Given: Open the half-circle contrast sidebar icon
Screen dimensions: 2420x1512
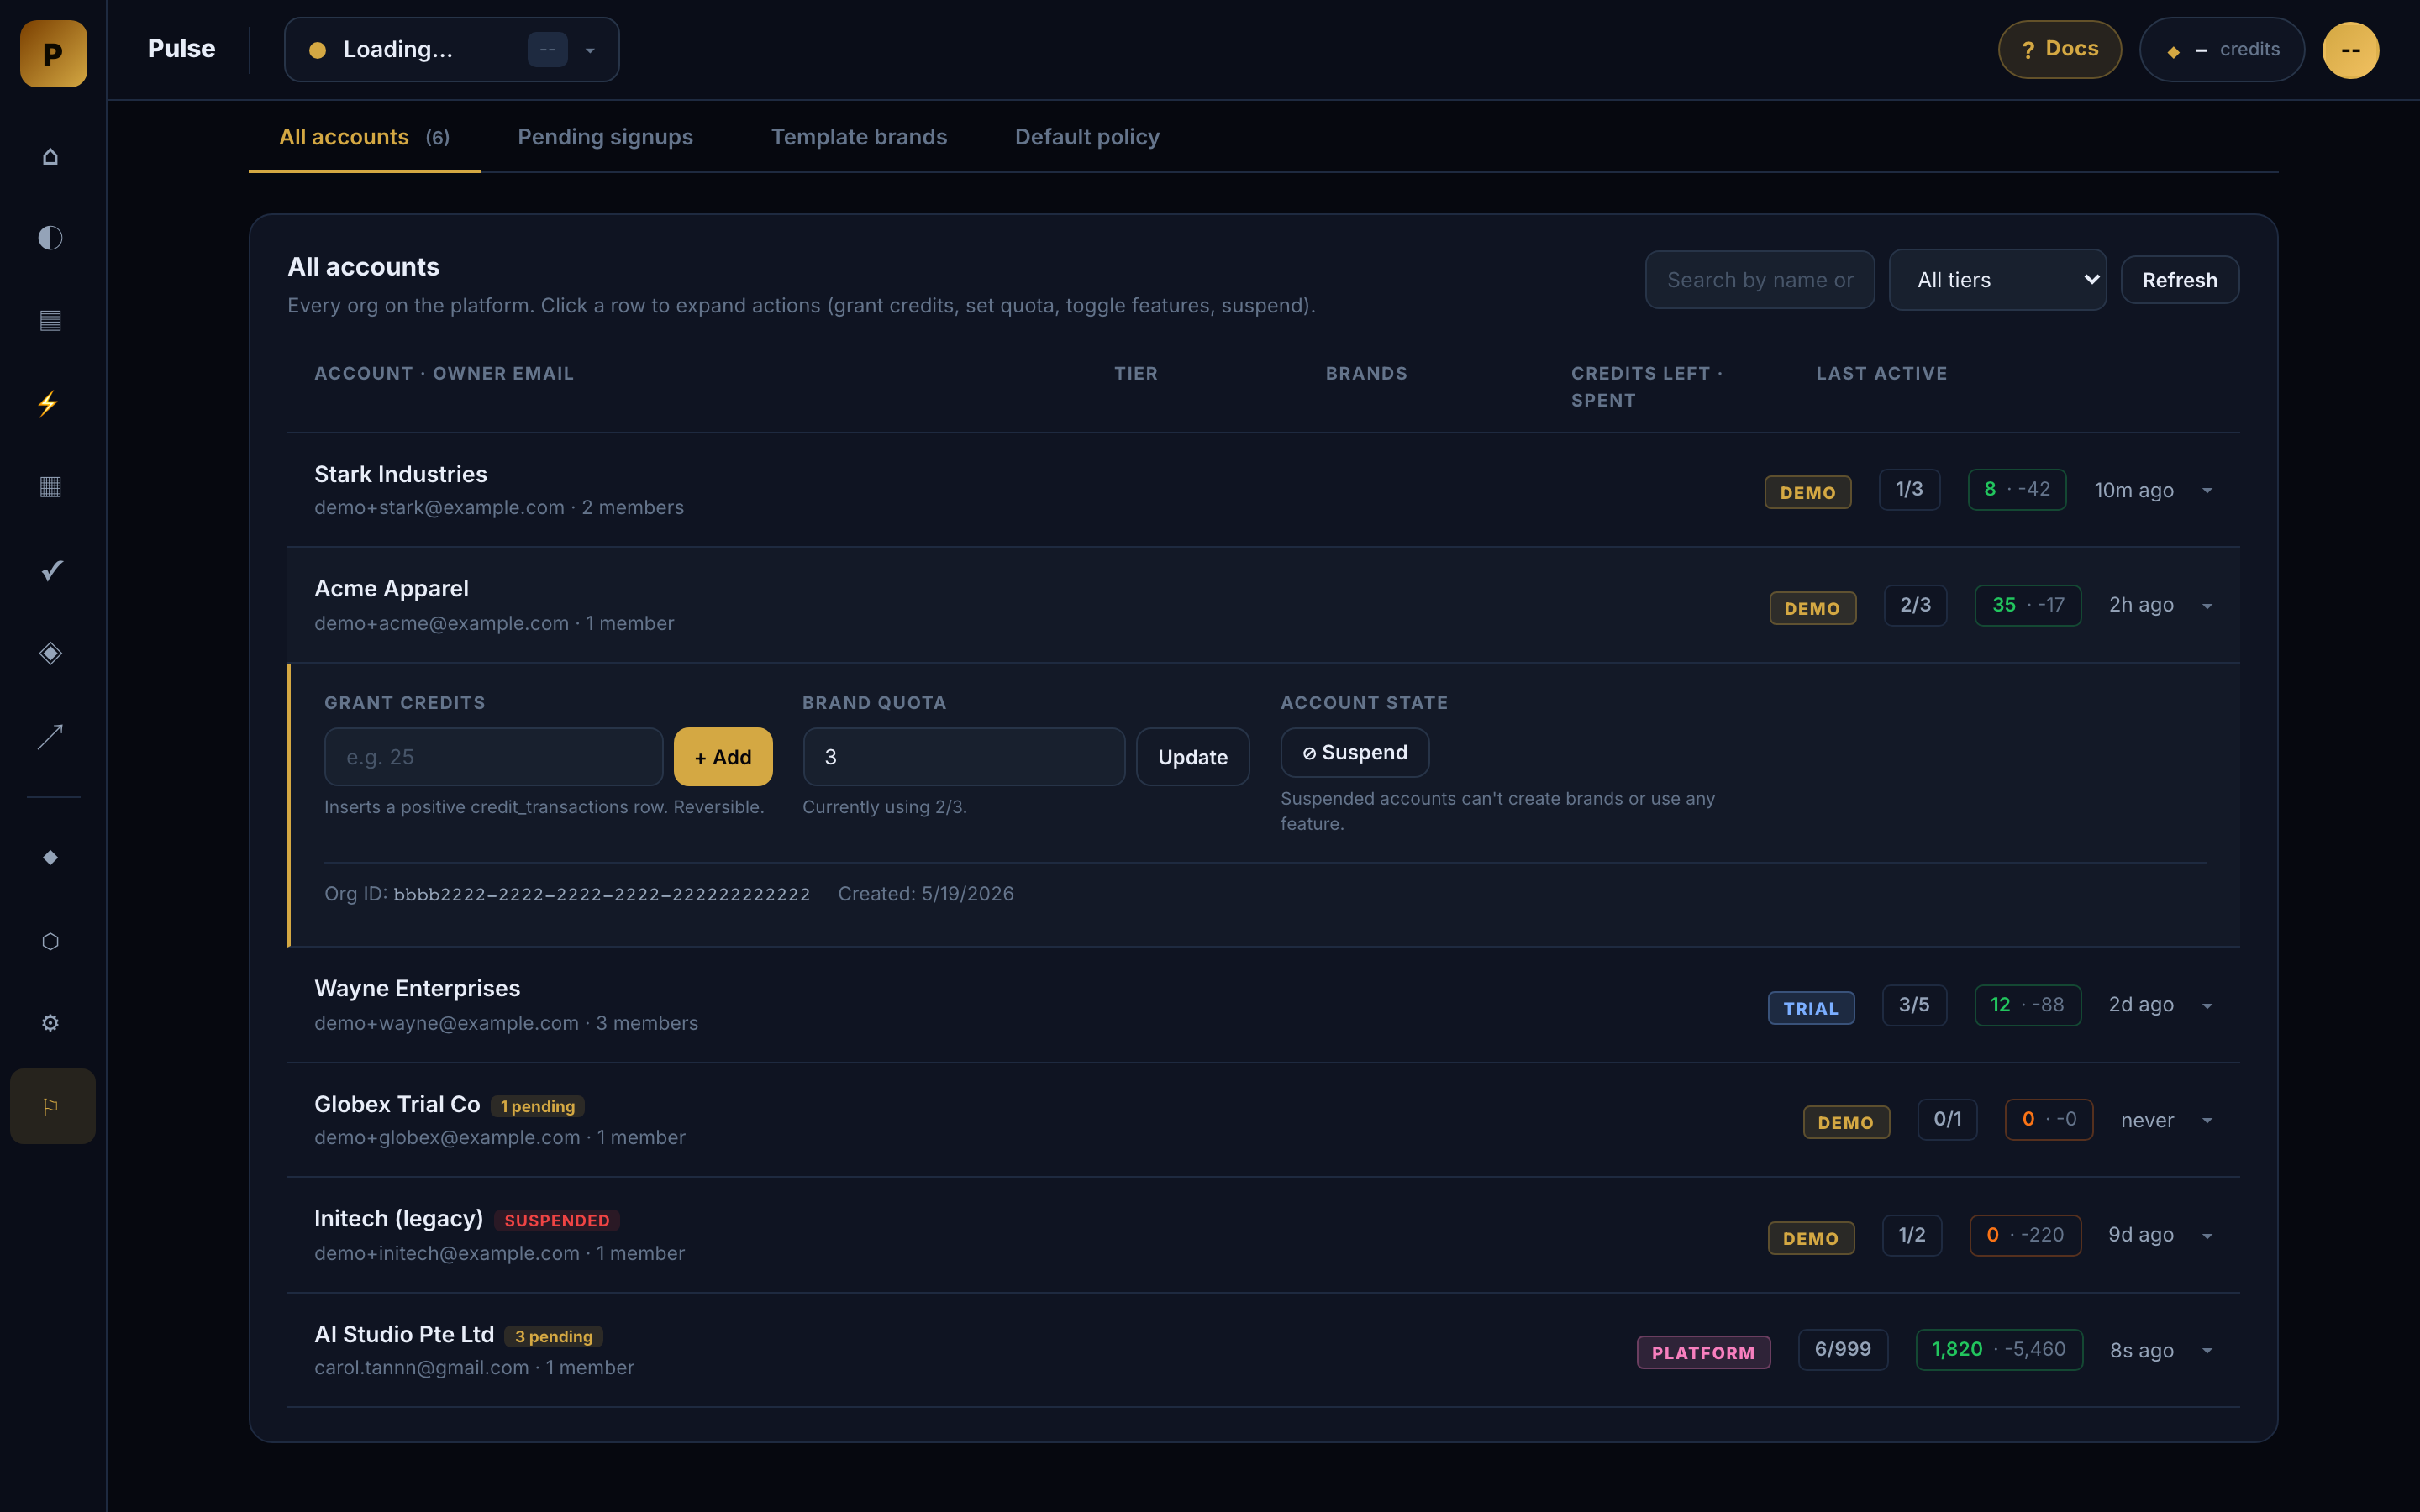Looking at the screenshot, I should (50, 238).
